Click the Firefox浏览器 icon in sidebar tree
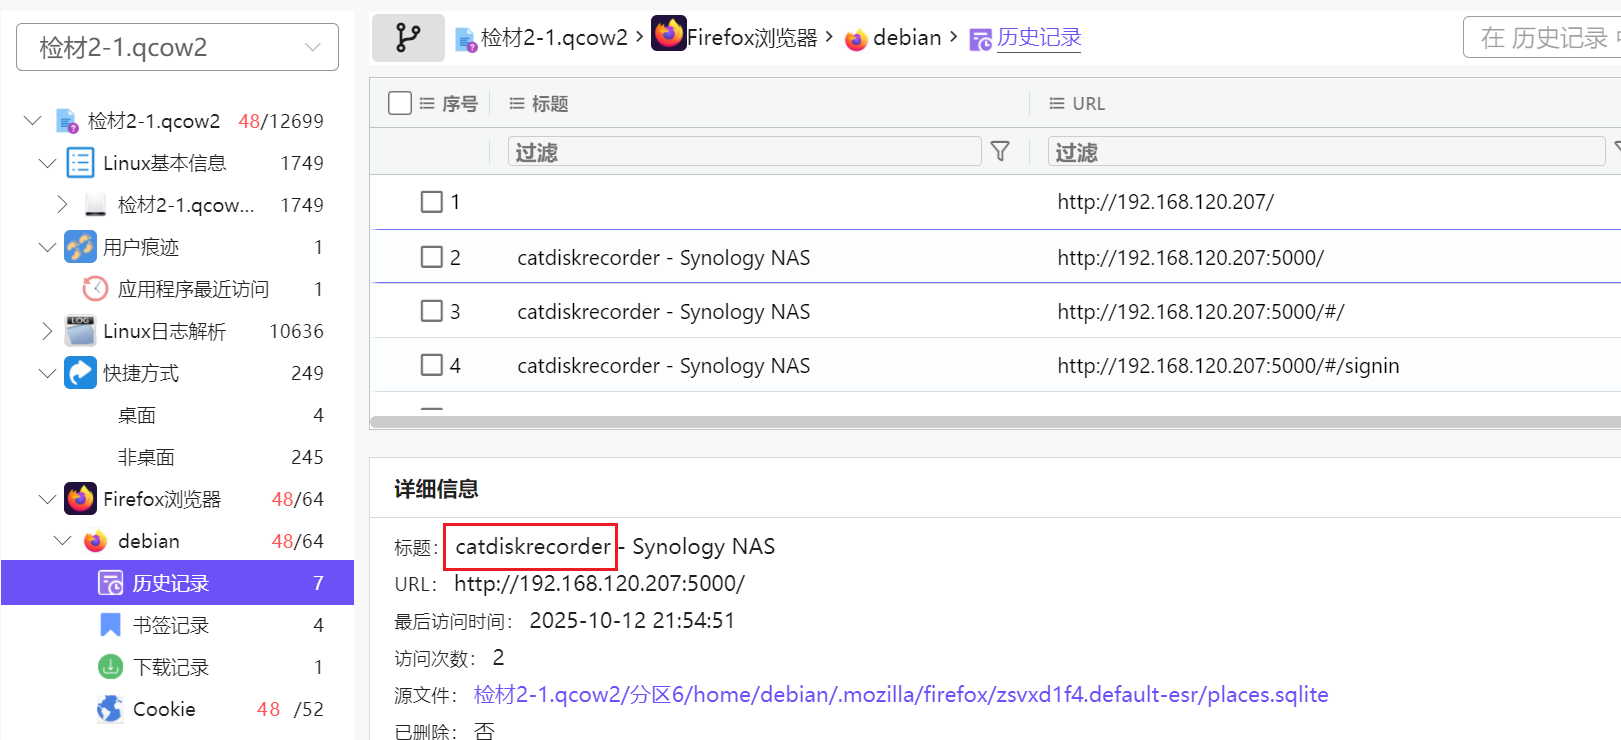Image resolution: width=1621 pixels, height=740 pixels. tap(81, 498)
